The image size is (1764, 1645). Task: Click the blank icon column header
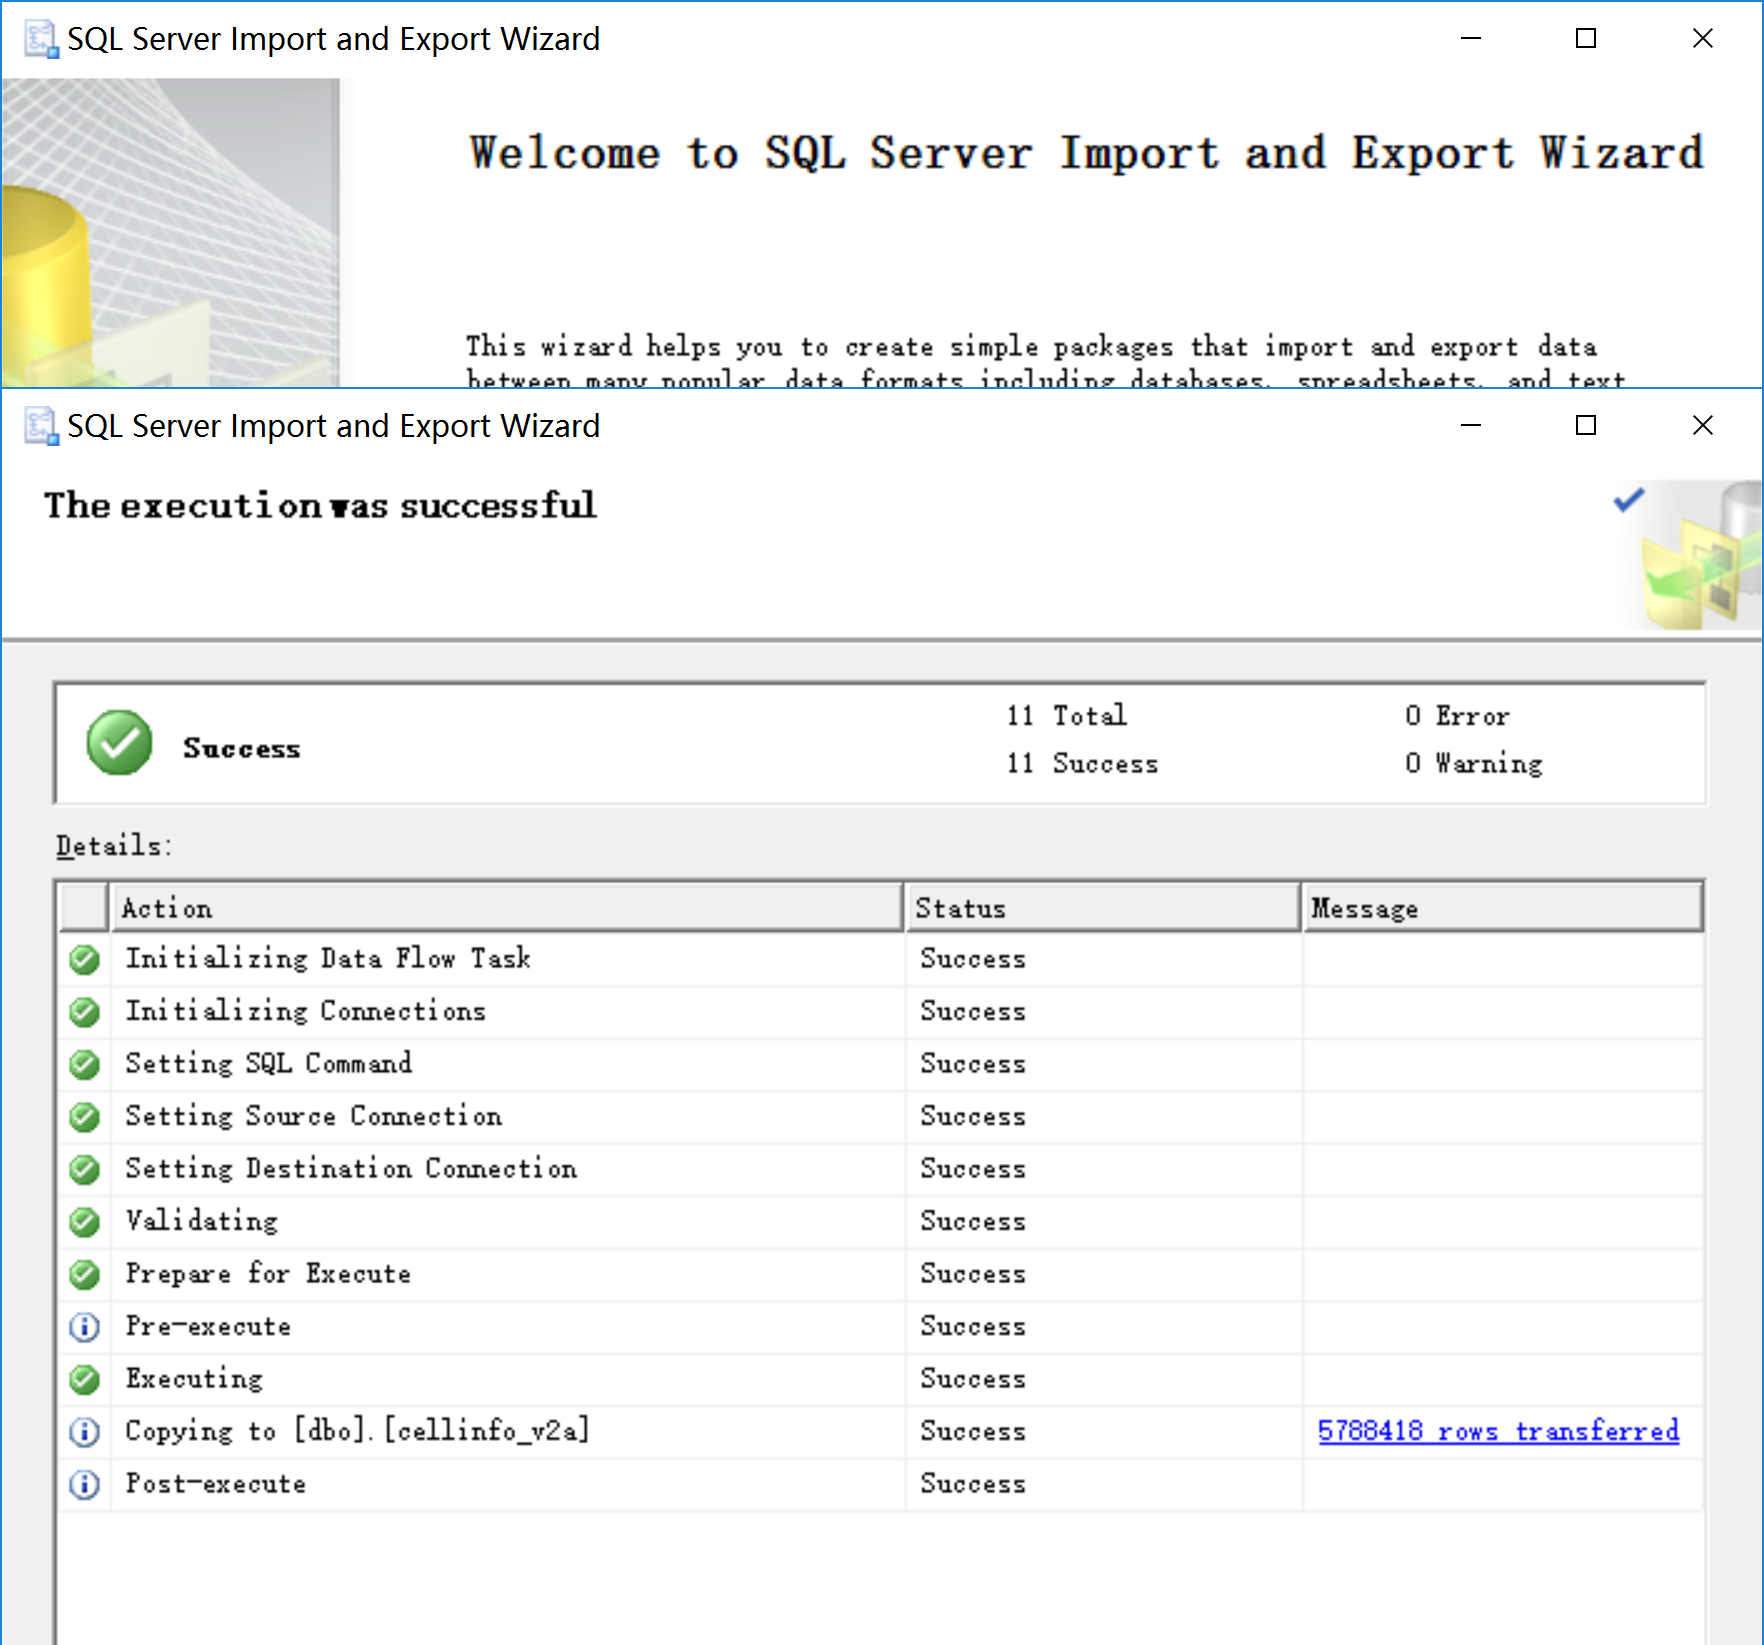(84, 907)
